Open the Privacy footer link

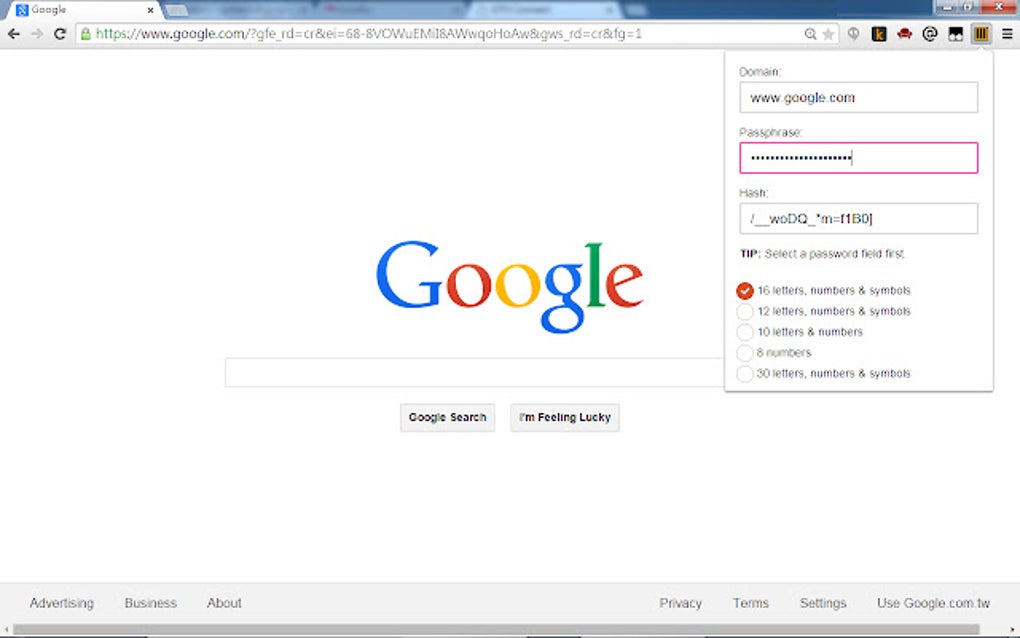(x=680, y=604)
